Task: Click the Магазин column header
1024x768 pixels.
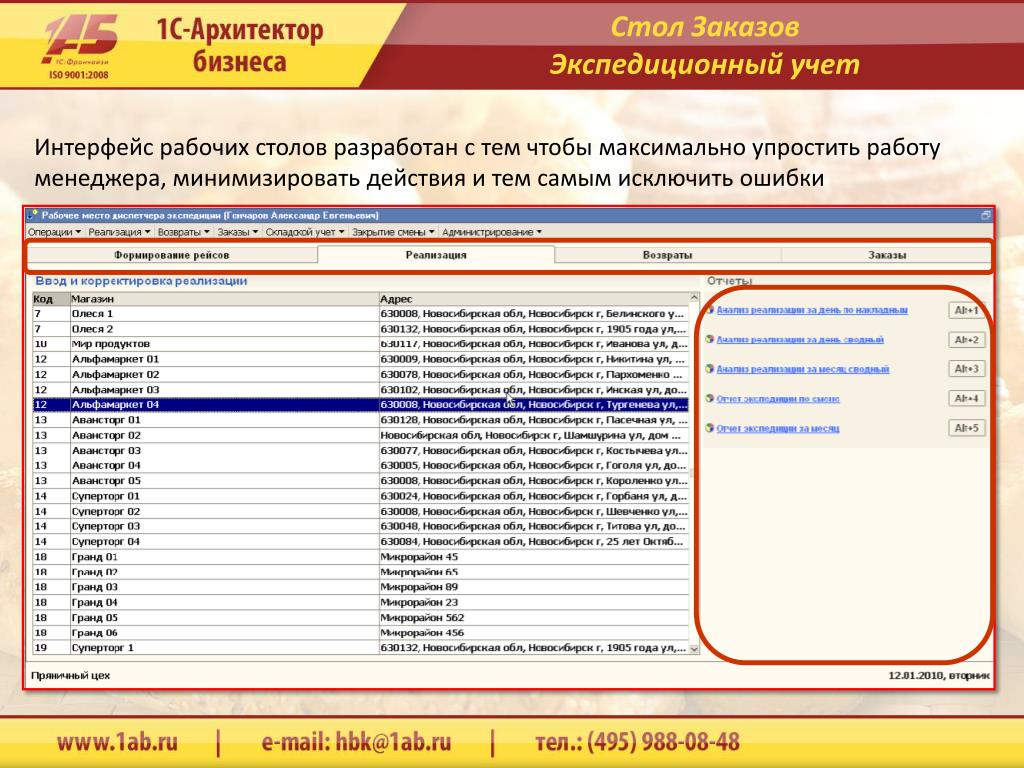Action: [224, 298]
